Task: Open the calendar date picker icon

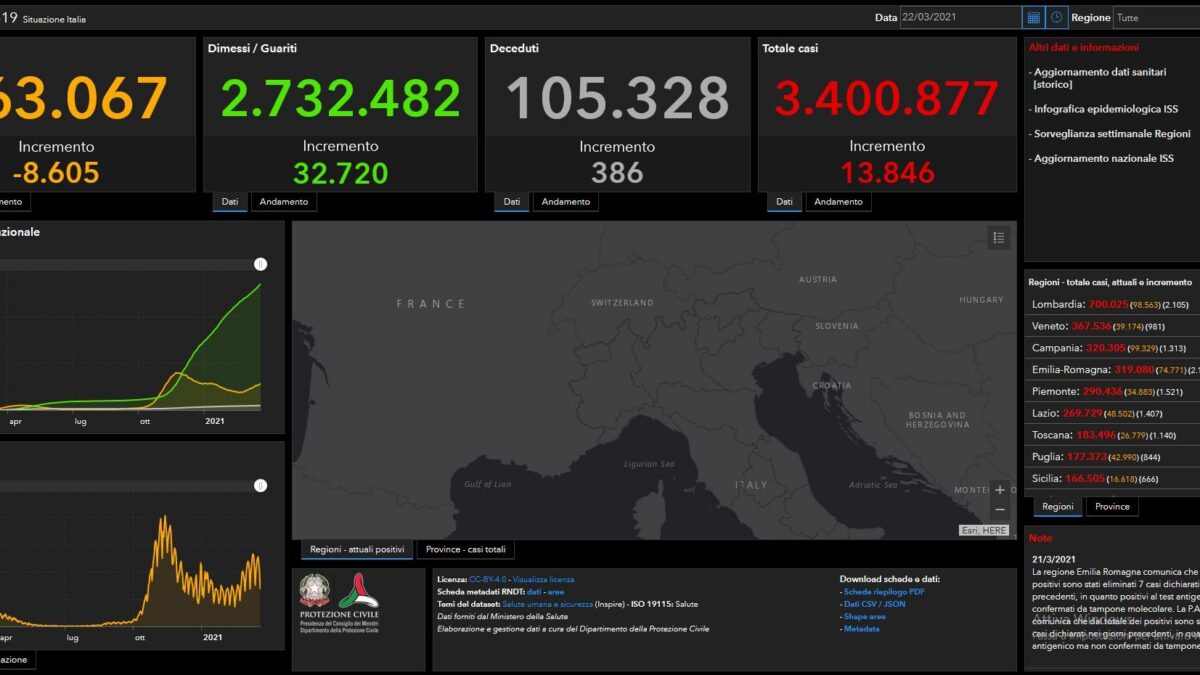Action: pyautogui.click(x=1033, y=17)
